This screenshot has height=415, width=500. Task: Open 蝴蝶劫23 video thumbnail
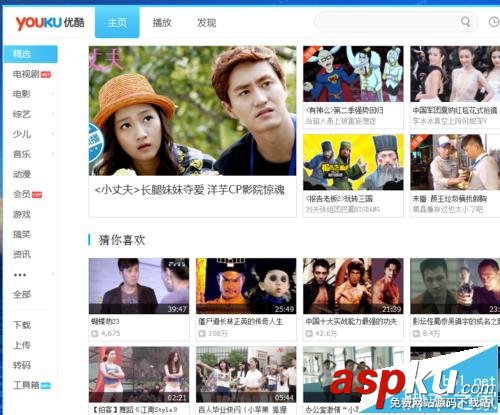139,286
